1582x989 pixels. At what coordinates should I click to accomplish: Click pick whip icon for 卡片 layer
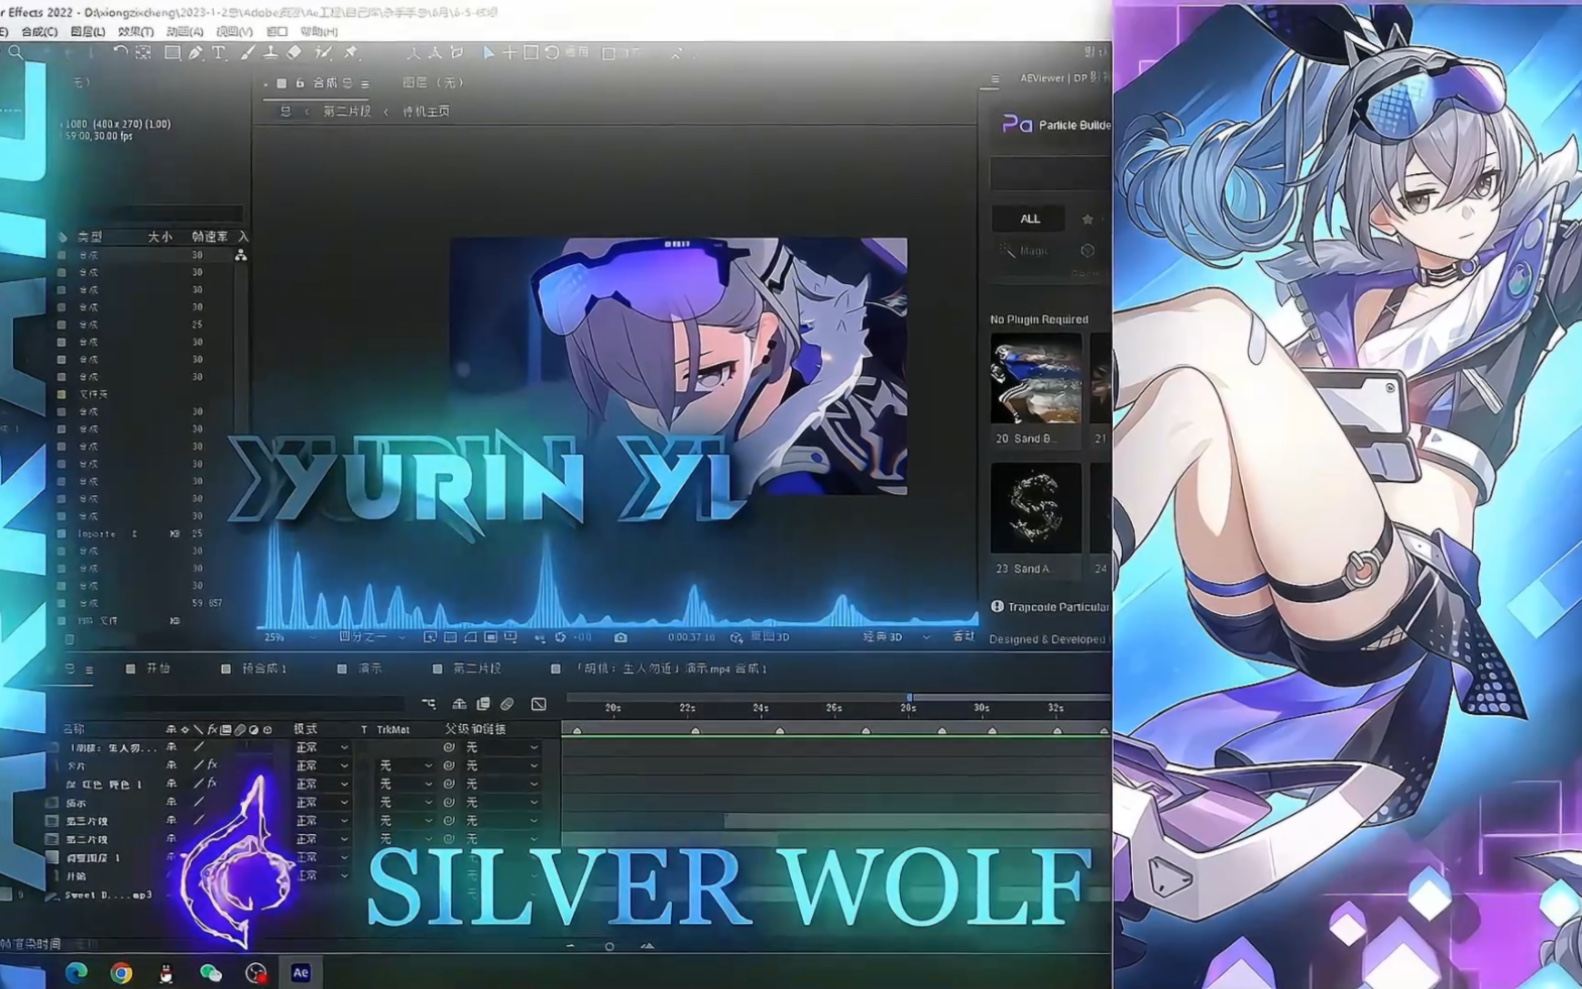pos(449,766)
